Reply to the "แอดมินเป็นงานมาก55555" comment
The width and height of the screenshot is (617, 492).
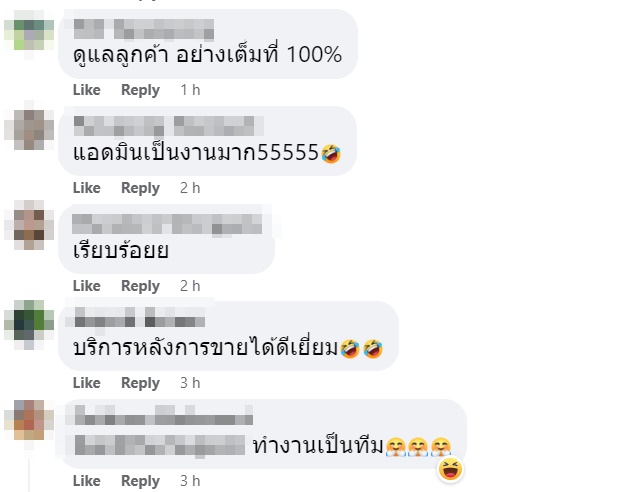(x=140, y=188)
